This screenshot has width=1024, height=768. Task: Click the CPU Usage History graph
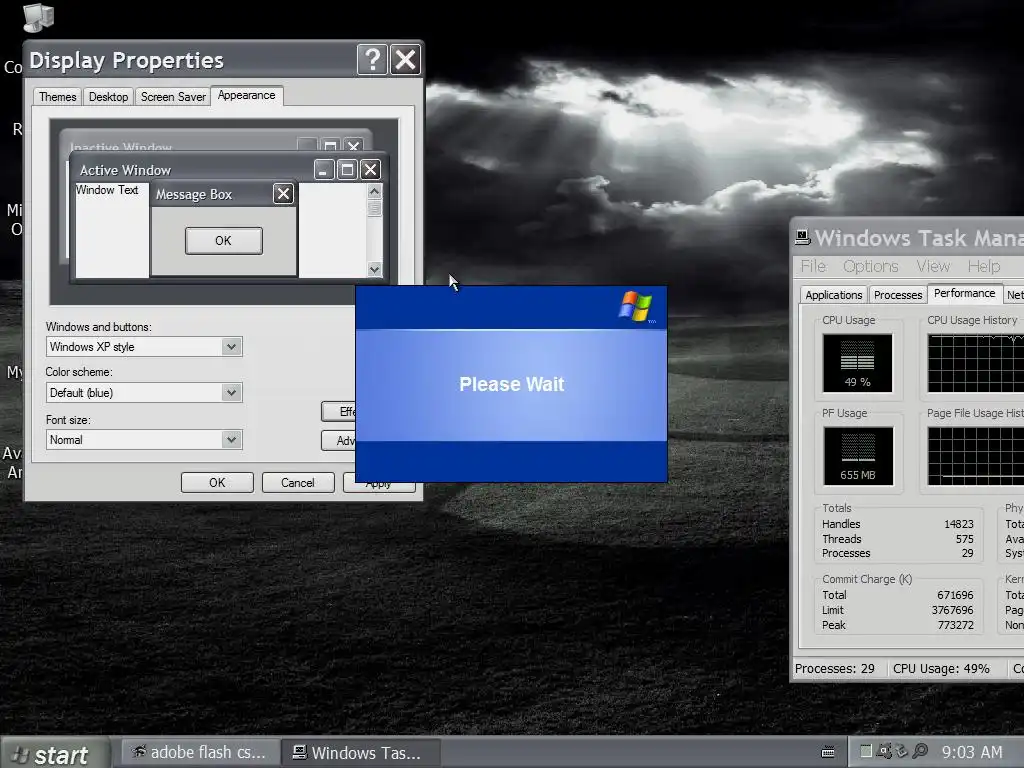click(x=976, y=363)
